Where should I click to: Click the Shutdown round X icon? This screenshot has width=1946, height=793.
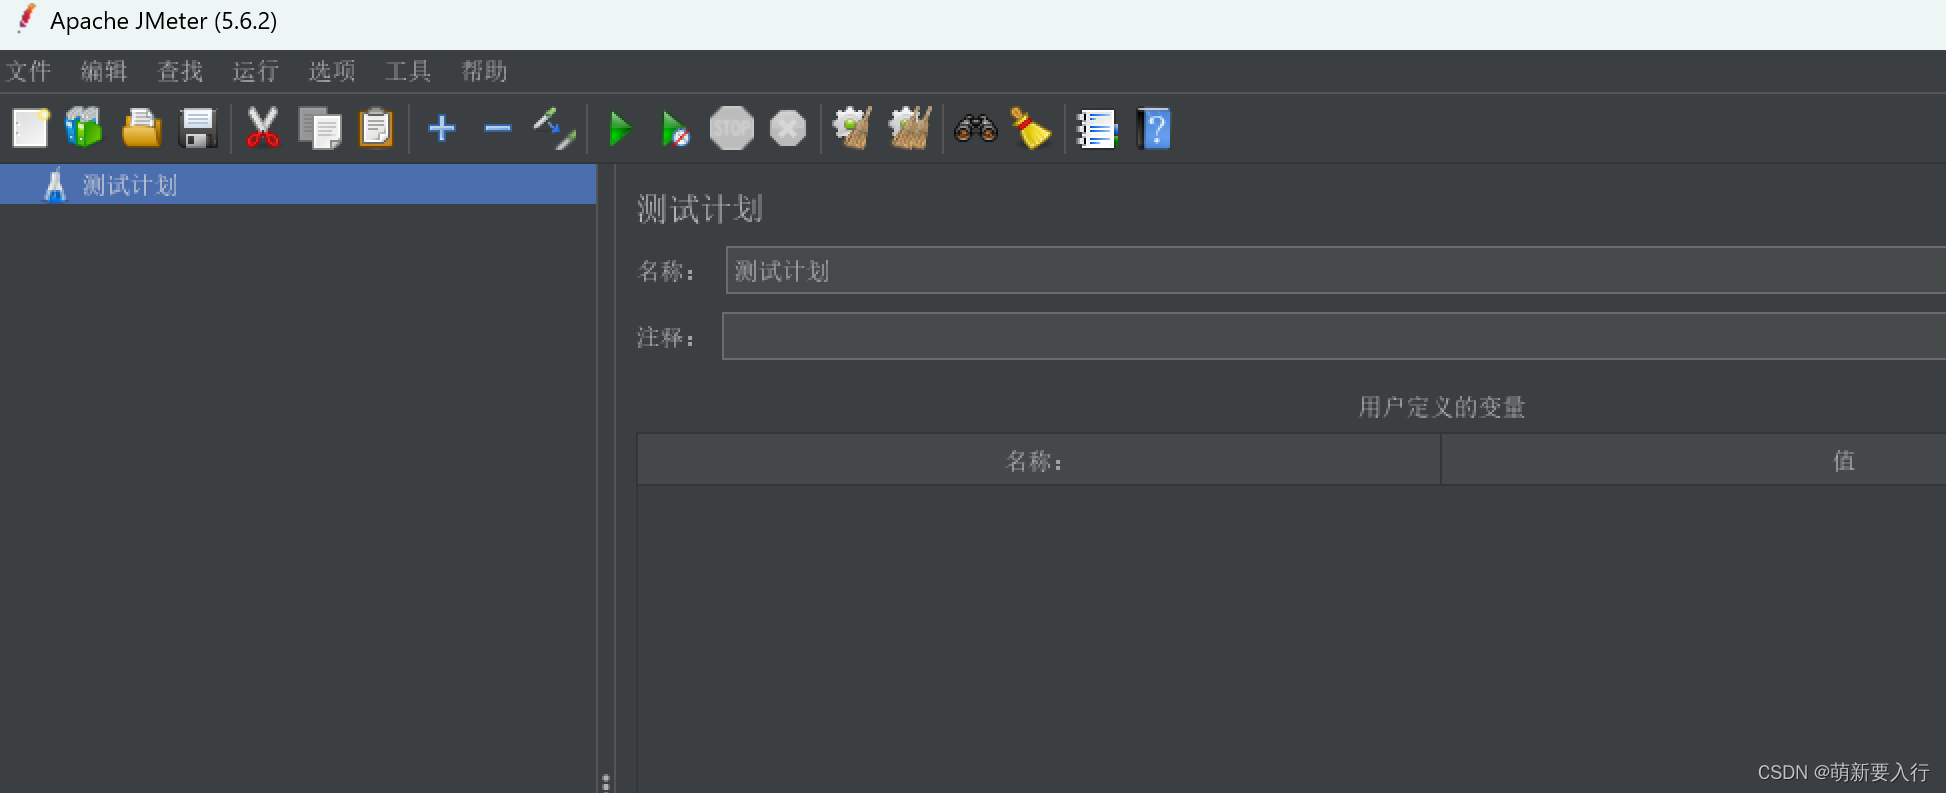[x=788, y=128]
